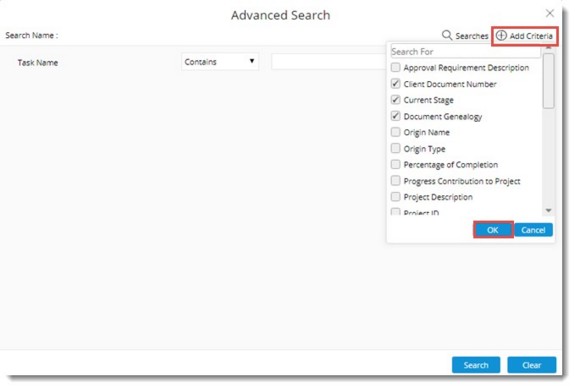Click the plus circle Add Criteria icon
The height and width of the screenshot is (388, 575).
[501, 36]
